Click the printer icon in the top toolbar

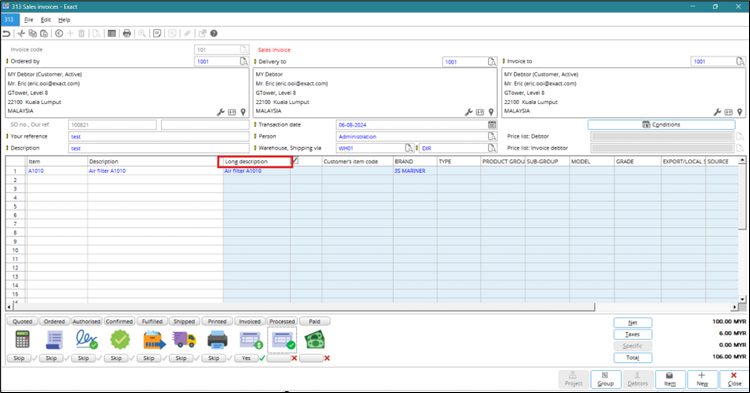tap(127, 33)
